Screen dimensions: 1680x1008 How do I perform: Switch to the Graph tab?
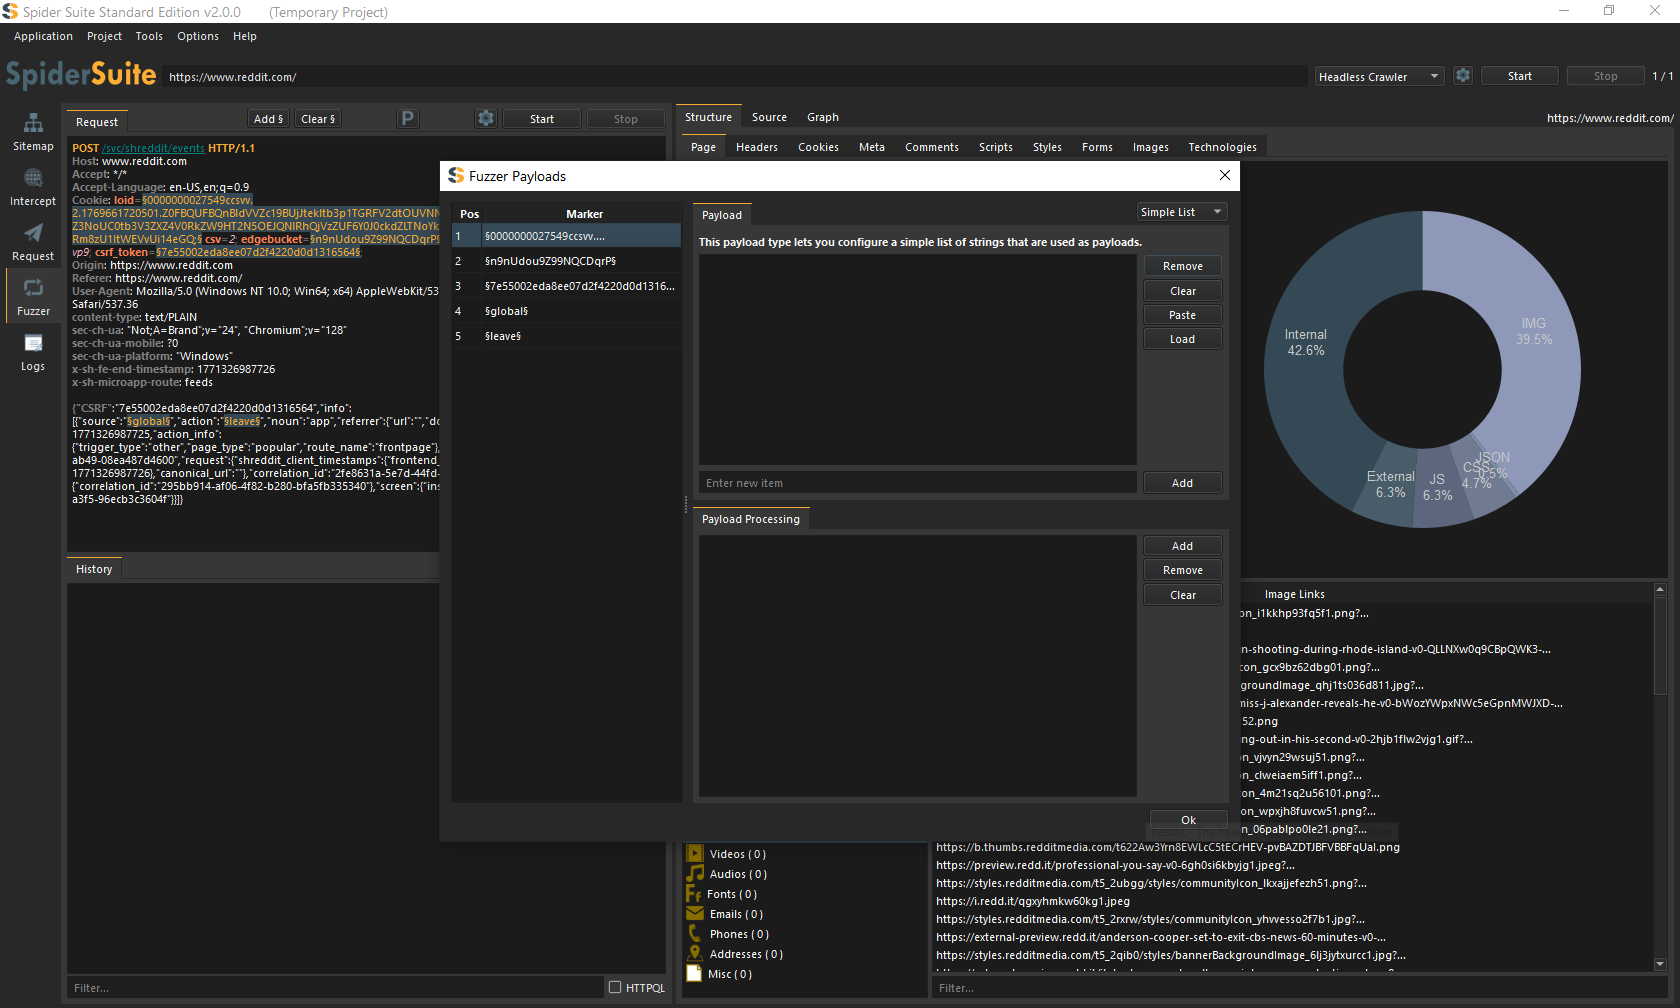[822, 118]
